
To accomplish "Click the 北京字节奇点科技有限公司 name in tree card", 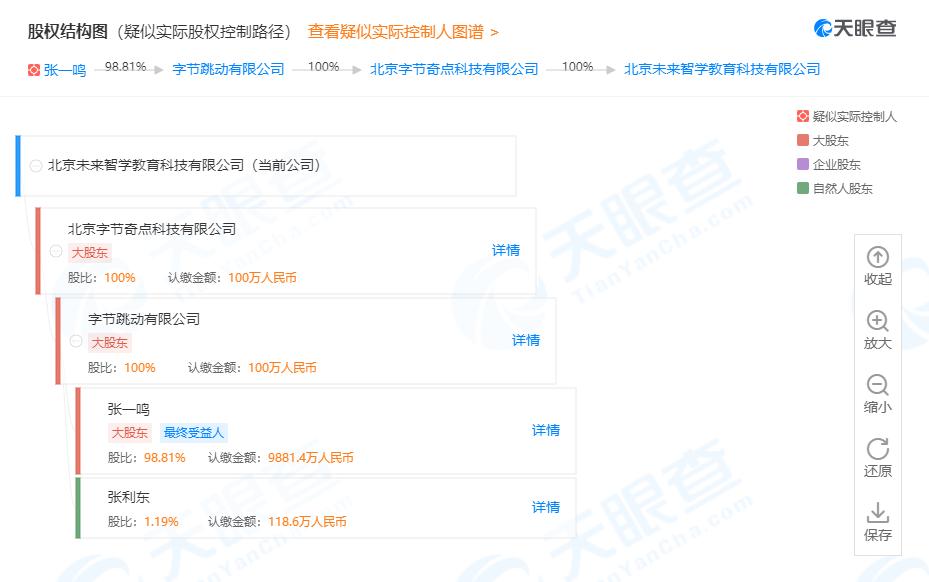I will [x=152, y=229].
